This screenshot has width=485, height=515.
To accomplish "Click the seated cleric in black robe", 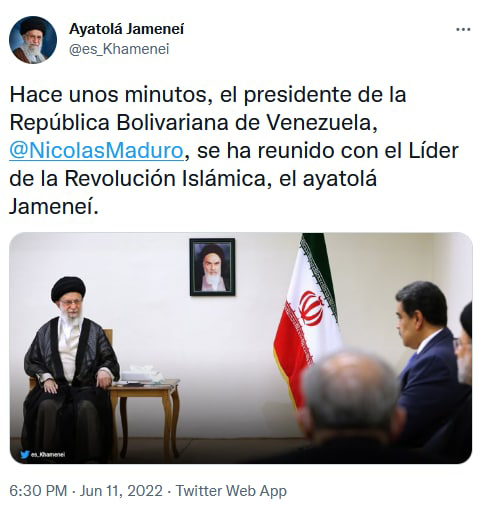I will (70, 368).
